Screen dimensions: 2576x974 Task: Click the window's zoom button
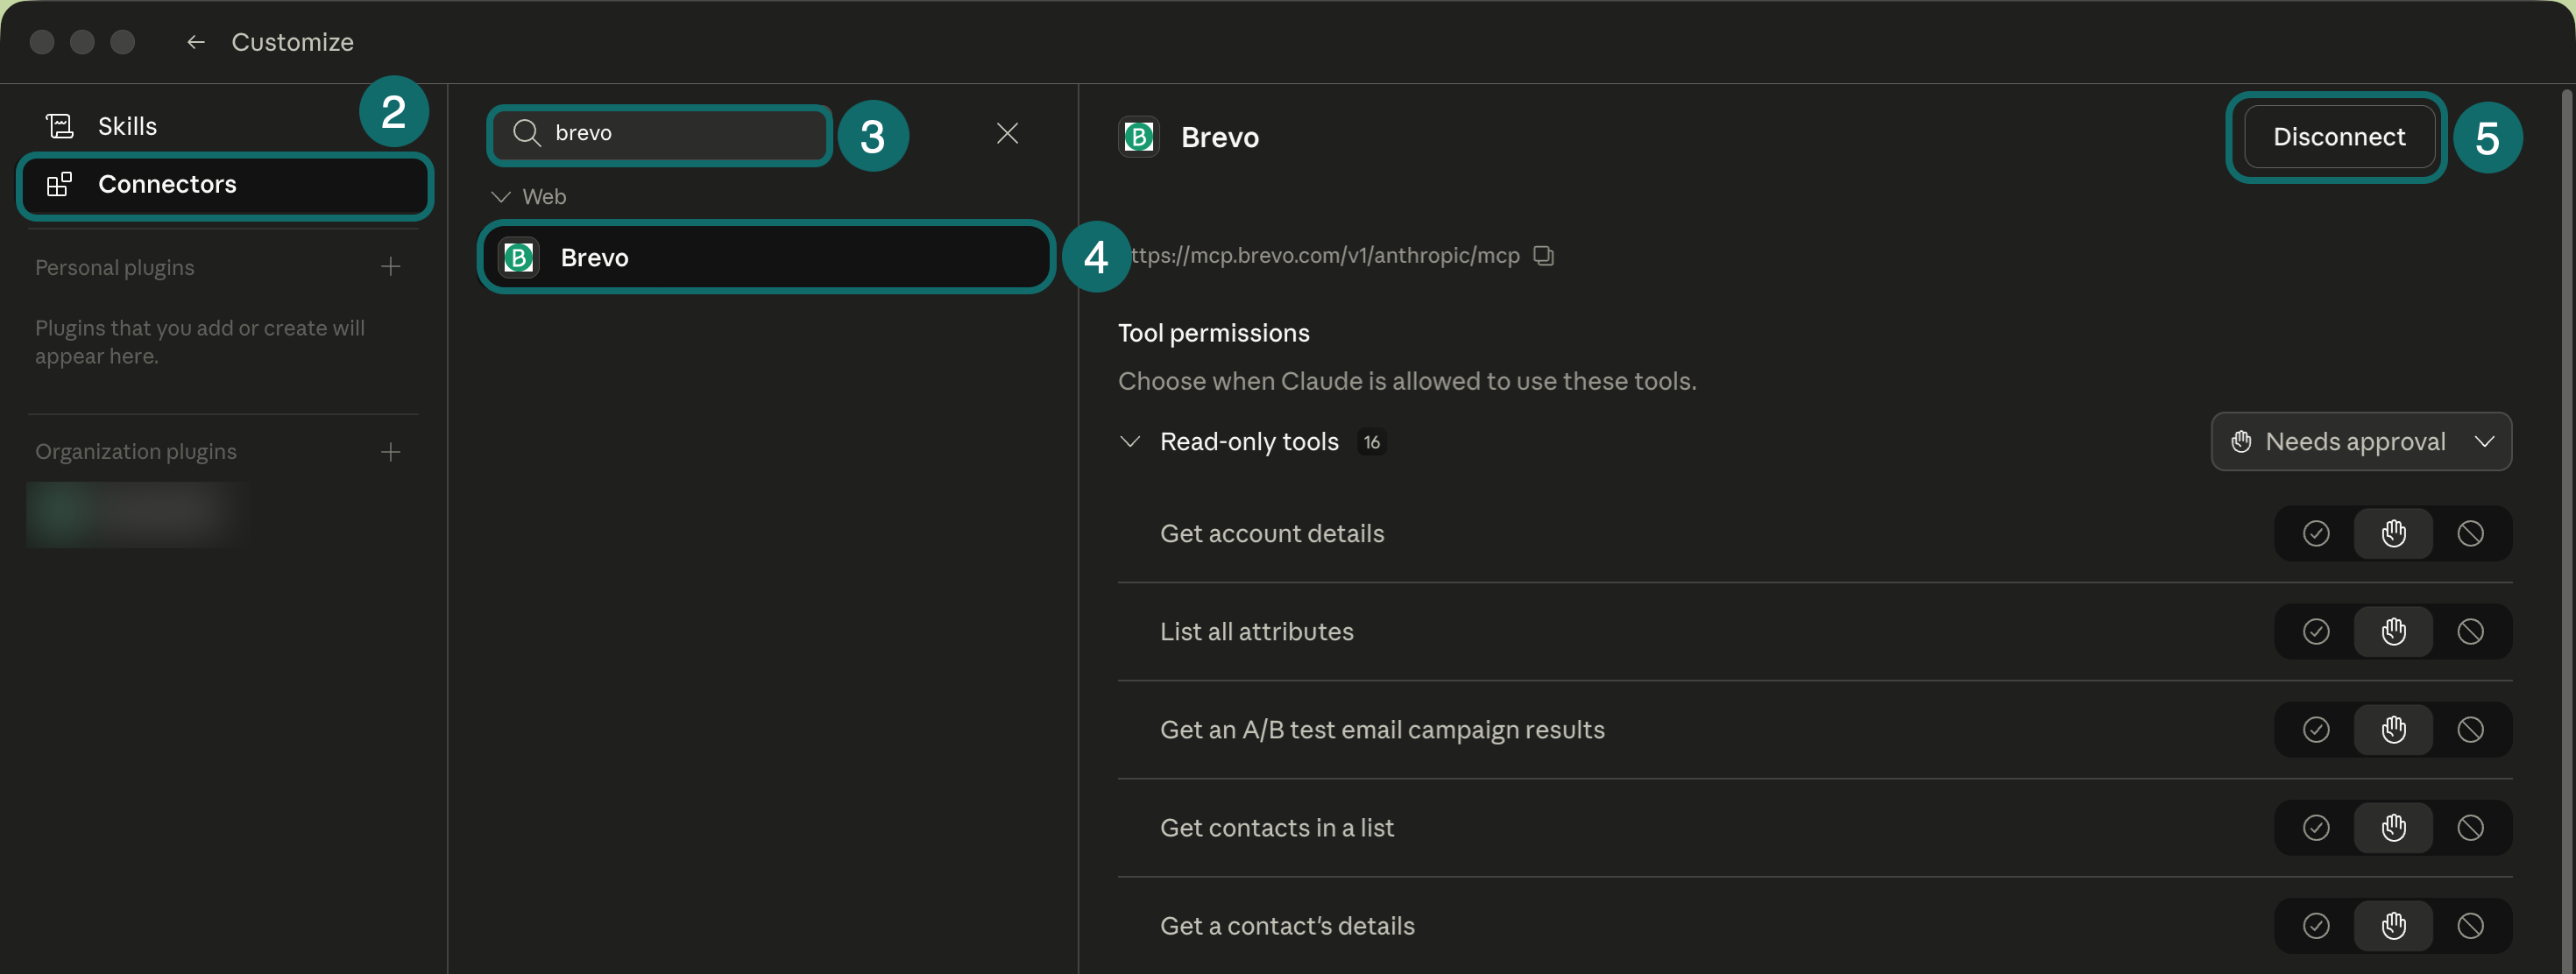122,42
